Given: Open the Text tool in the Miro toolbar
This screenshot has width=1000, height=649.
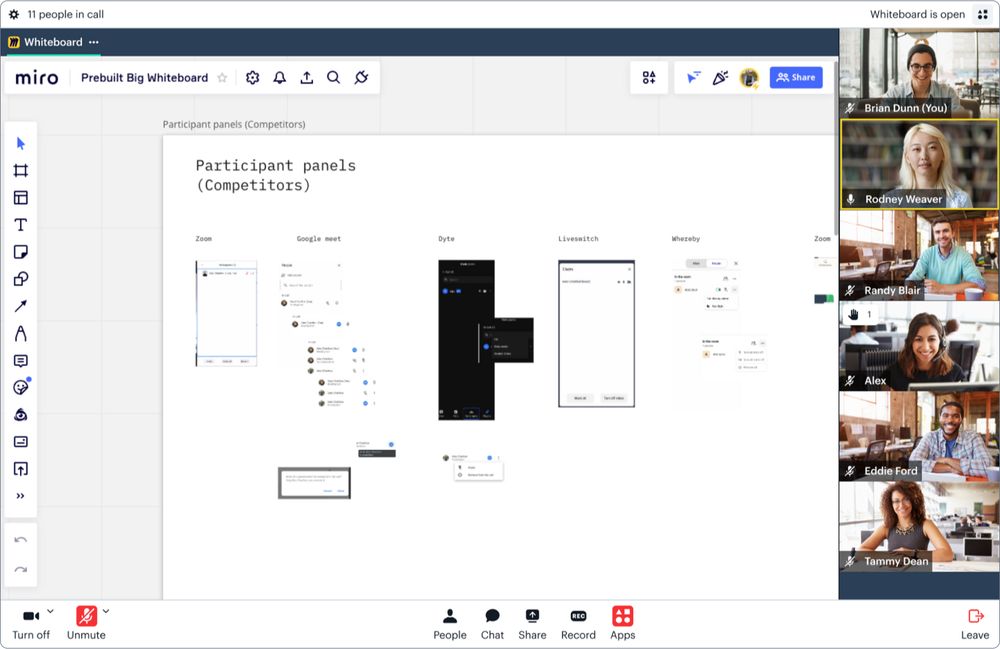Looking at the screenshot, I should coord(20,225).
